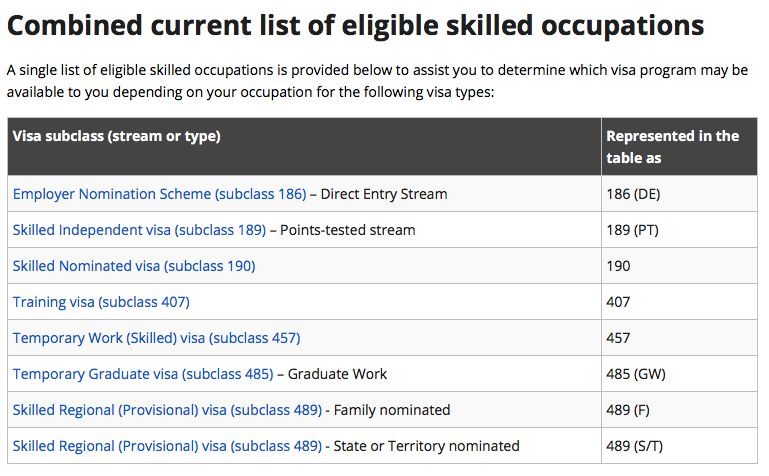
Task: Open Temporary Graduate visa (subclass 485) link
Action: pyautogui.click(x=143, y=374)
